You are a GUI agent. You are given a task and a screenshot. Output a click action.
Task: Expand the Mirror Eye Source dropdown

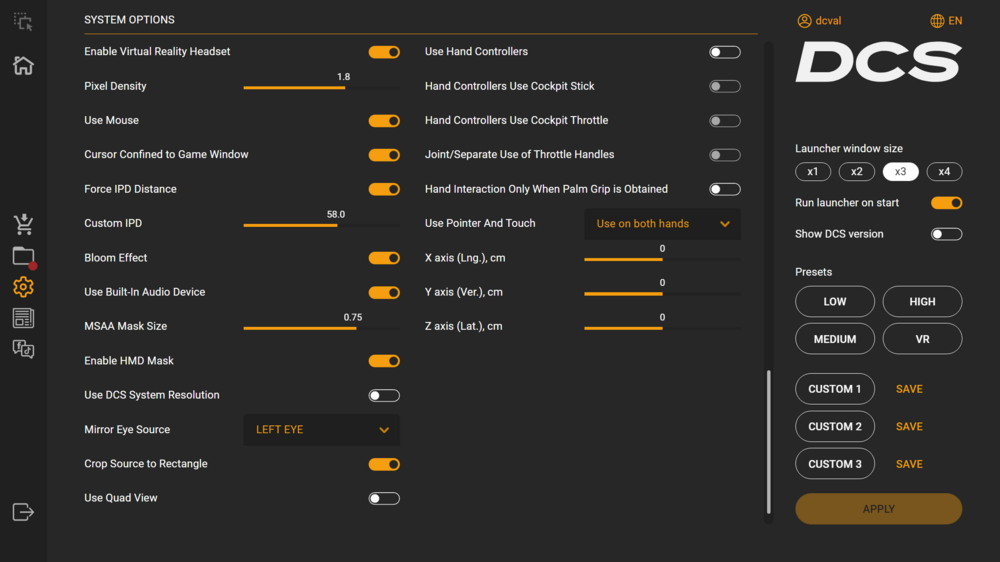pos(321,430)
